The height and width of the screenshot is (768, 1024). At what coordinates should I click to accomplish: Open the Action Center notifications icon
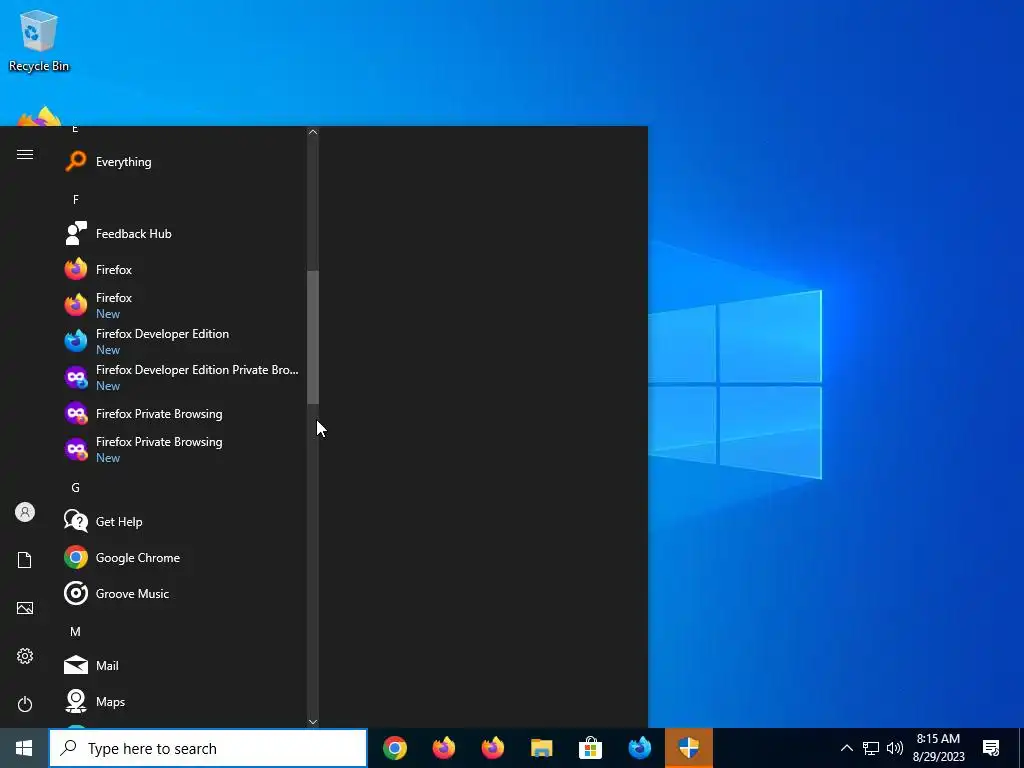click(x=991, y=748)
